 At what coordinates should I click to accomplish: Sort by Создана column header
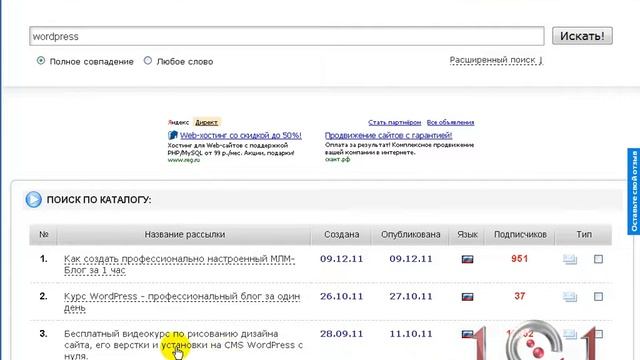342,235
